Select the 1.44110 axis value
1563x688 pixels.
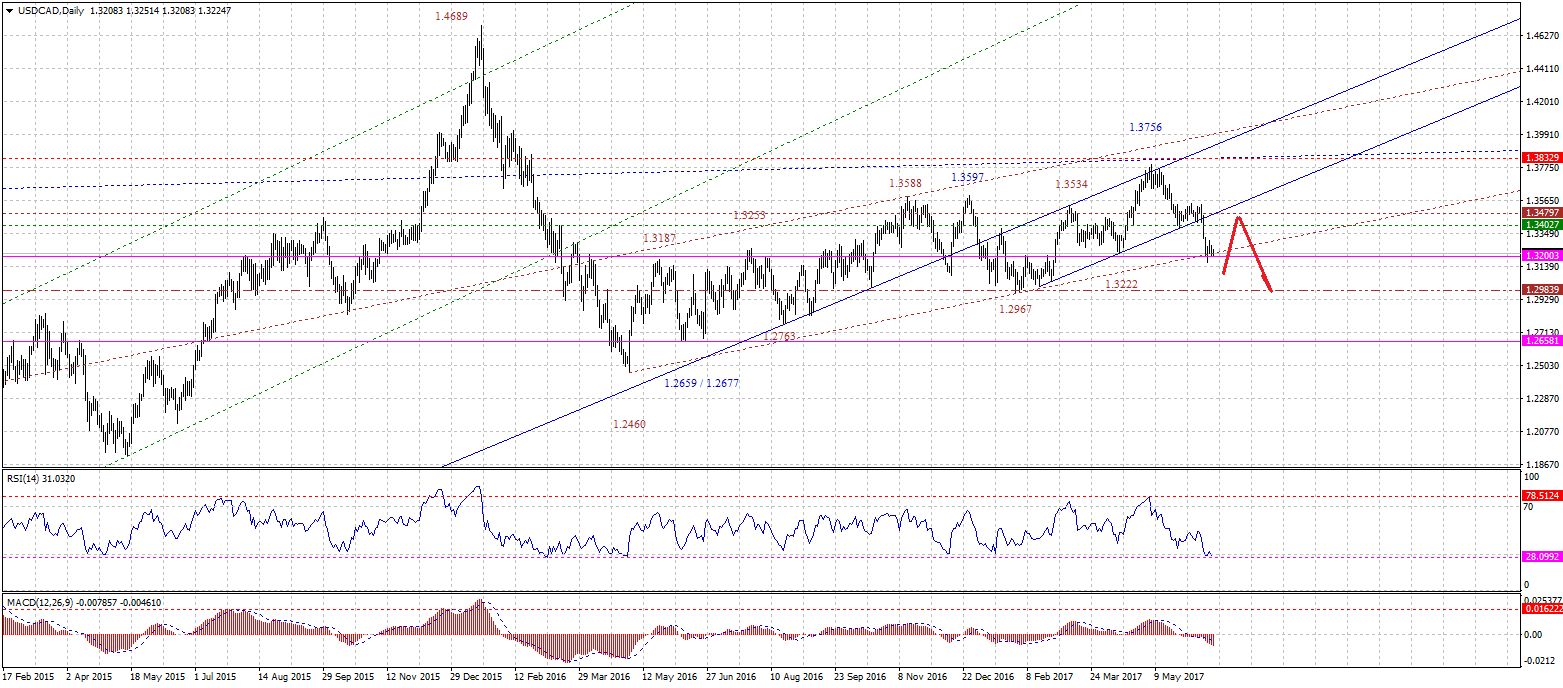point(1541,69)
